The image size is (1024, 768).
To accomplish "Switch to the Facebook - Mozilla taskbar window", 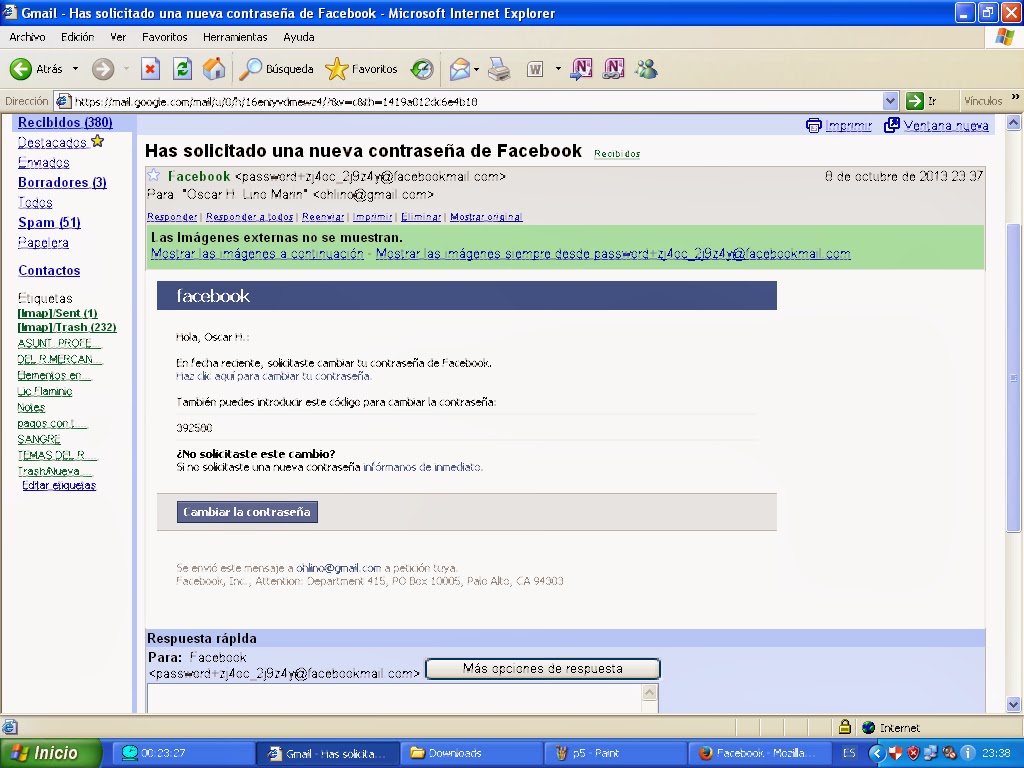I will click(x=760, y=753).
